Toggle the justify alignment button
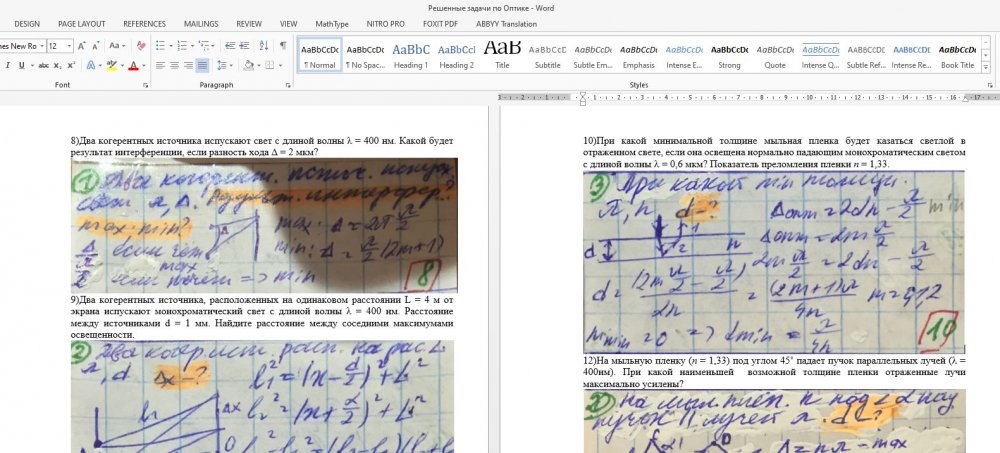Image resolution: width=1000 pixels, height=453 pixels. pos(202,66)
